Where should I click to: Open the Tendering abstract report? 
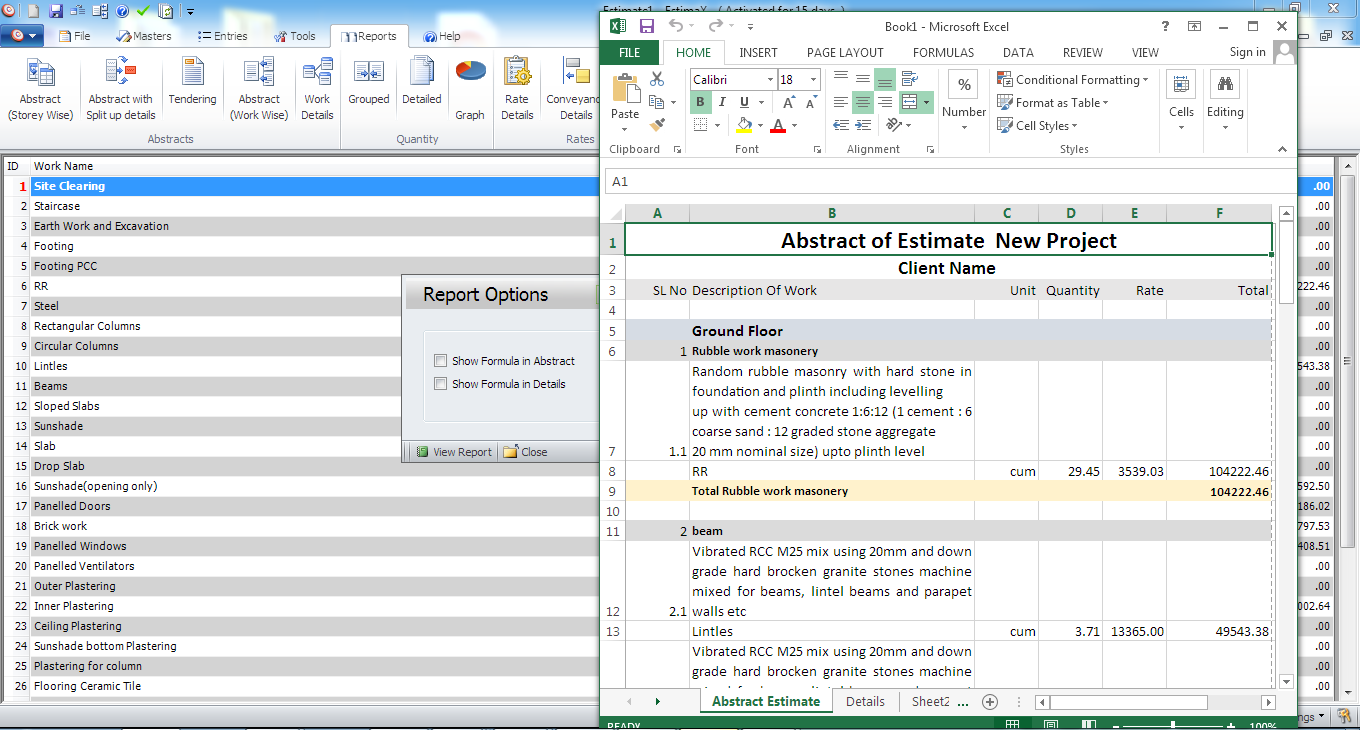[x=192, y=84]
